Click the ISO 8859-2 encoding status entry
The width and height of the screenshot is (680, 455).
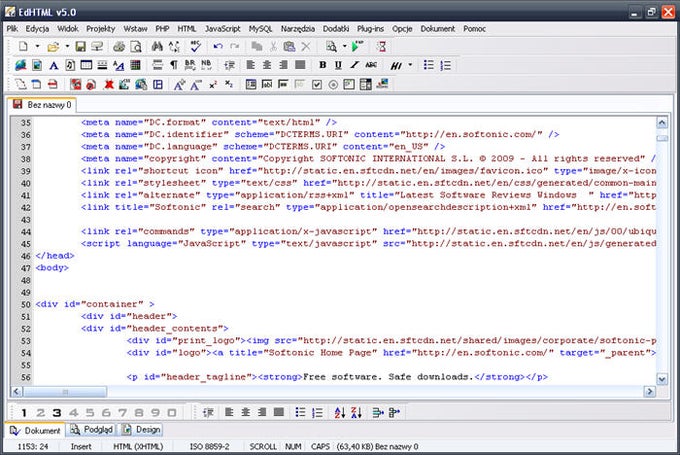pos(209,446)
